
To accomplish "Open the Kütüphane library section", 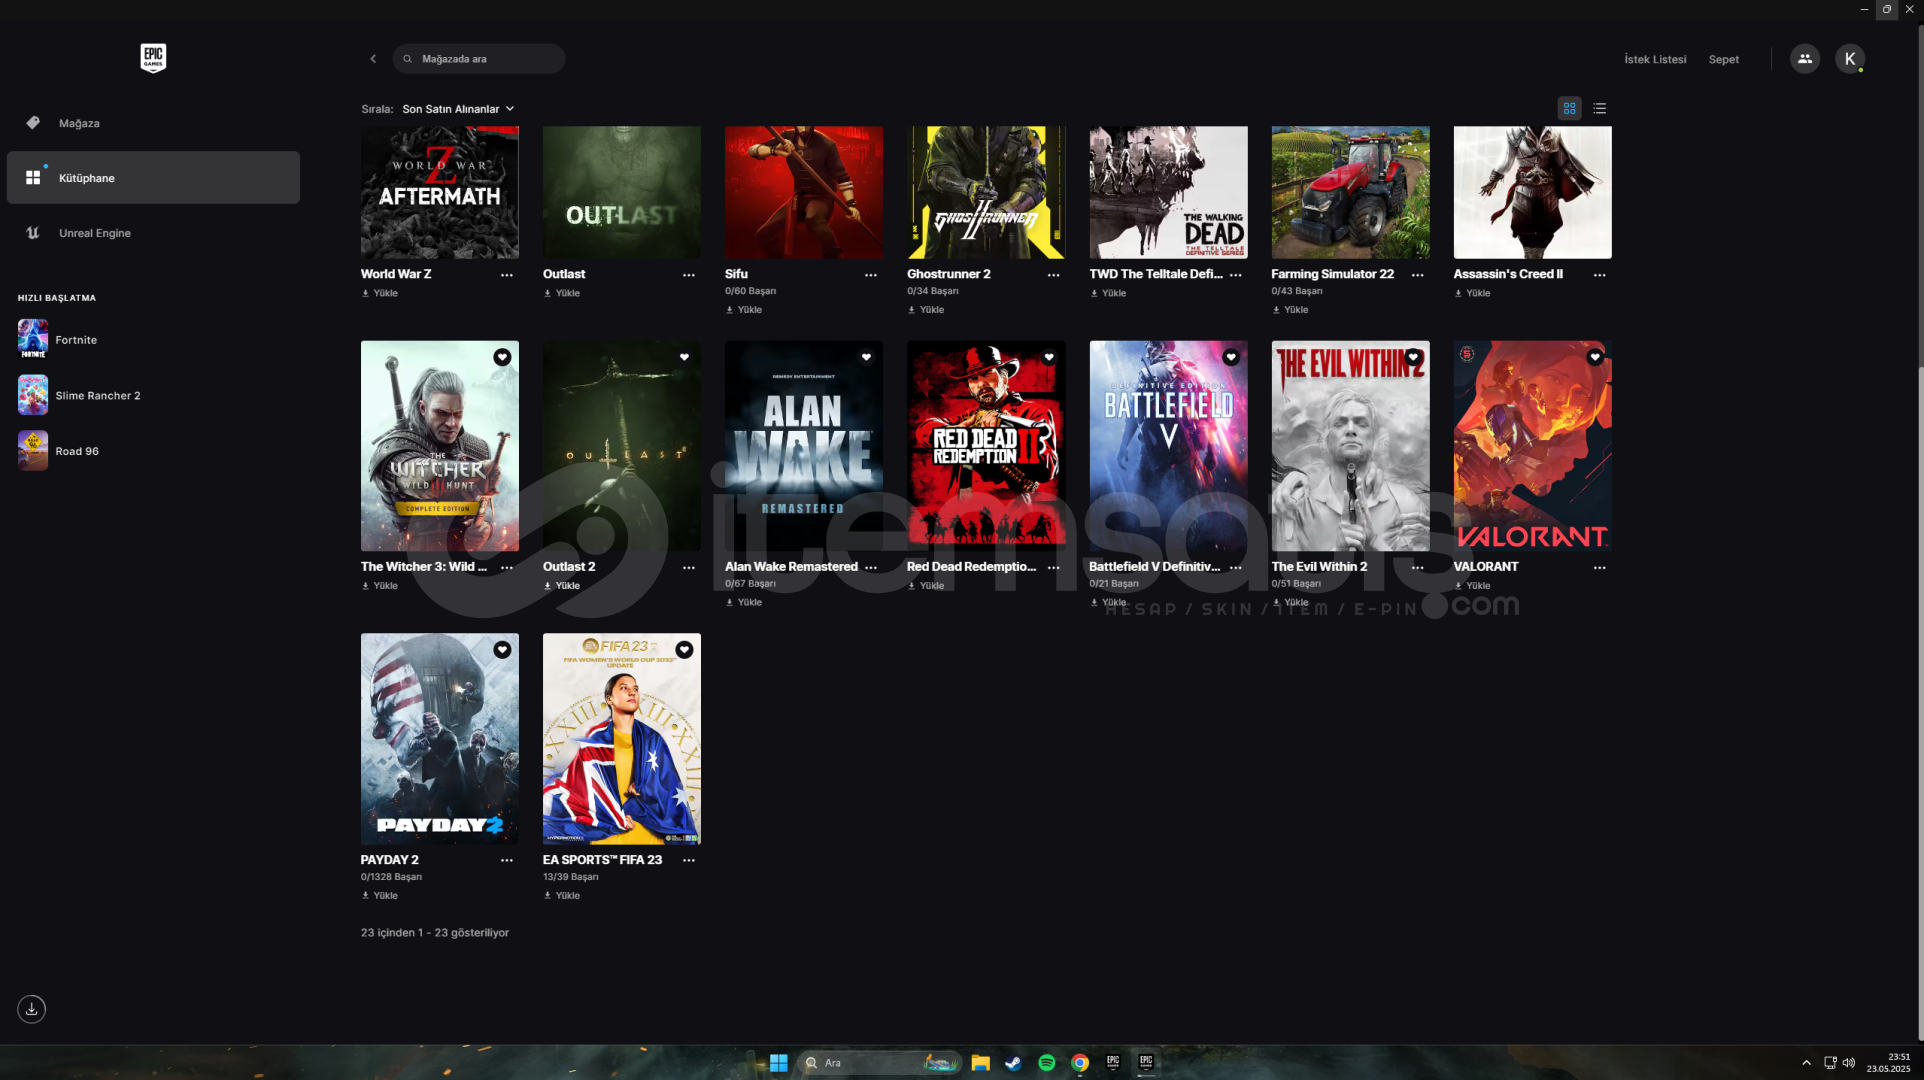I will (x=153, y=178).
